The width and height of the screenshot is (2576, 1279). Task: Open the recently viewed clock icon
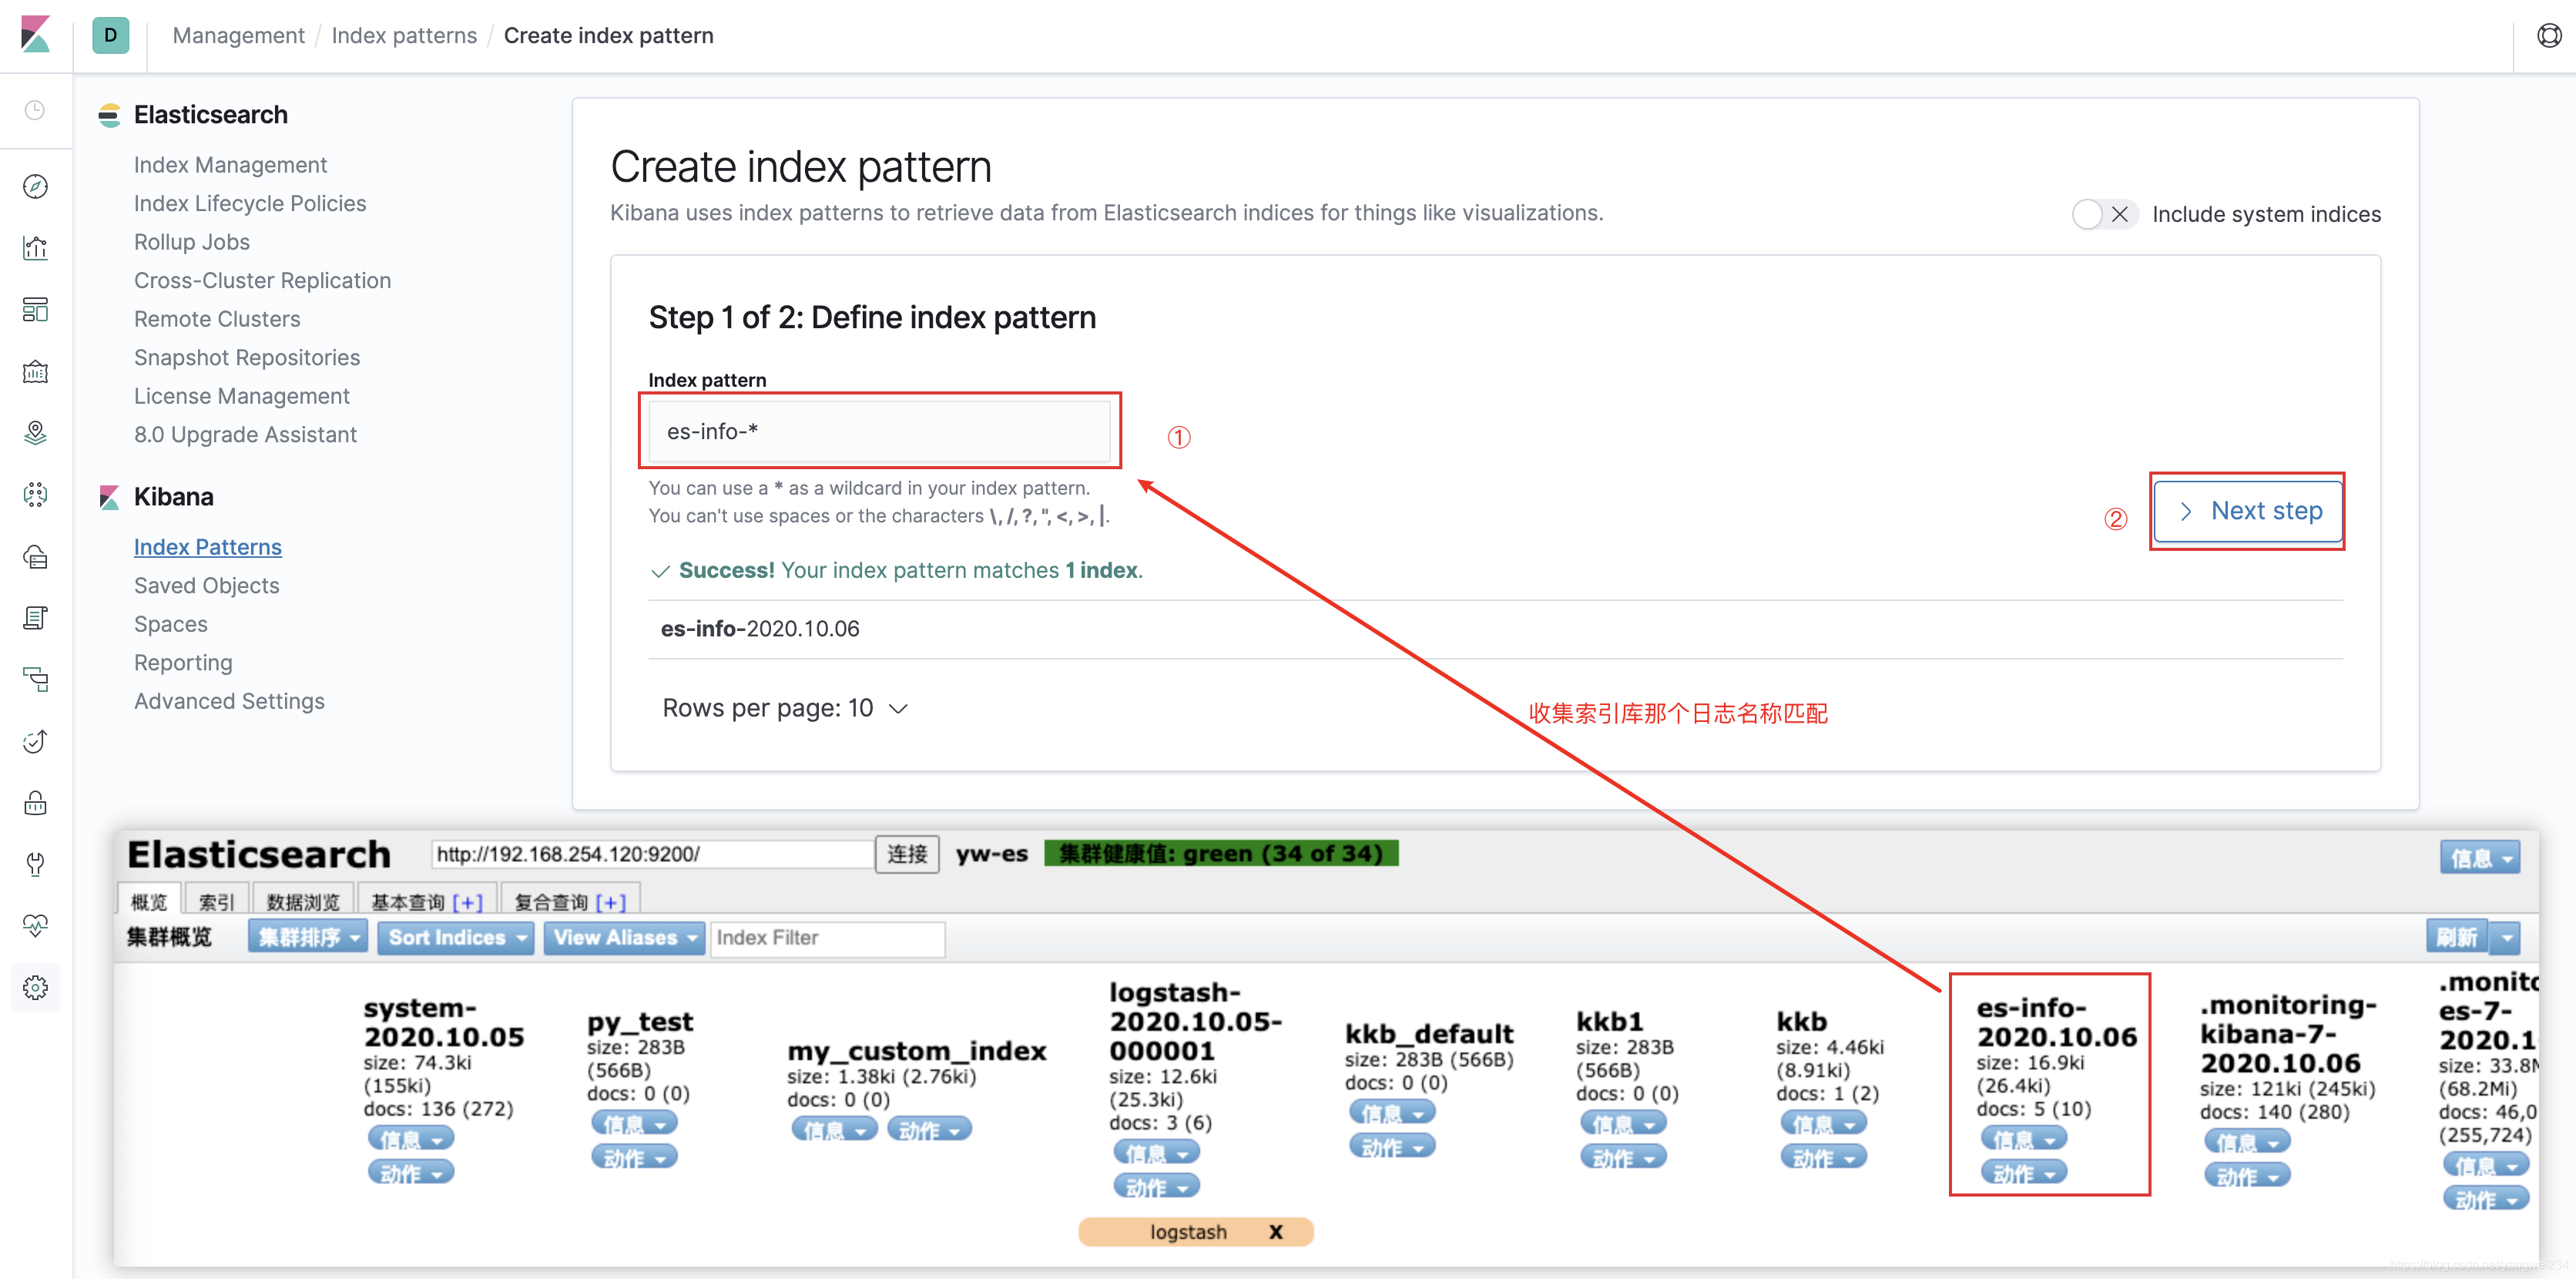point(35,110)
